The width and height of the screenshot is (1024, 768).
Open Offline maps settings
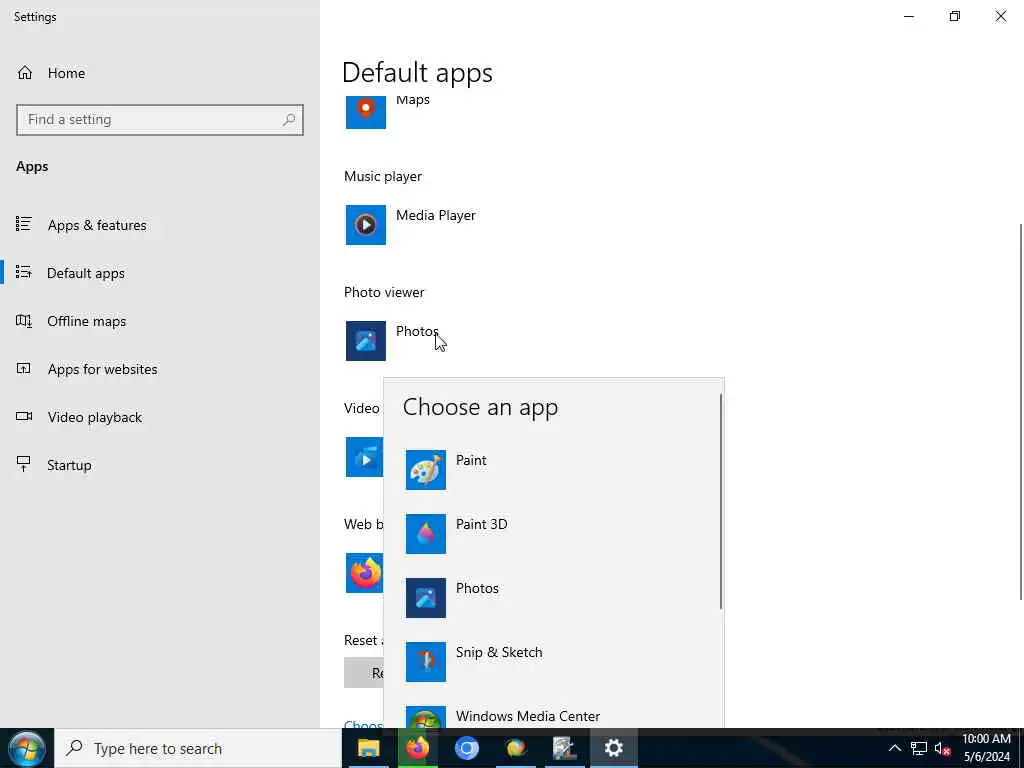click(x=71, y=321)
